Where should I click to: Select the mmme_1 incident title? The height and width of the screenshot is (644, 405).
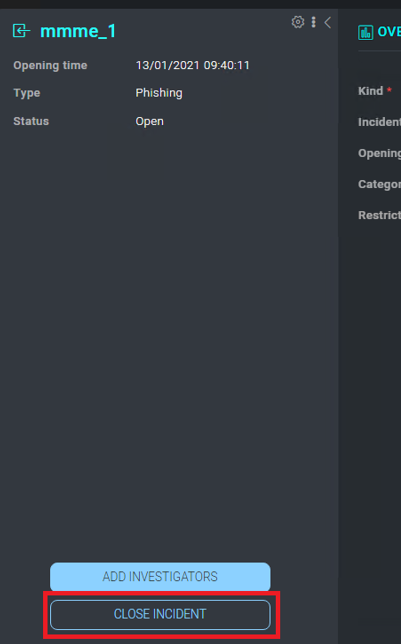point(78,31)
